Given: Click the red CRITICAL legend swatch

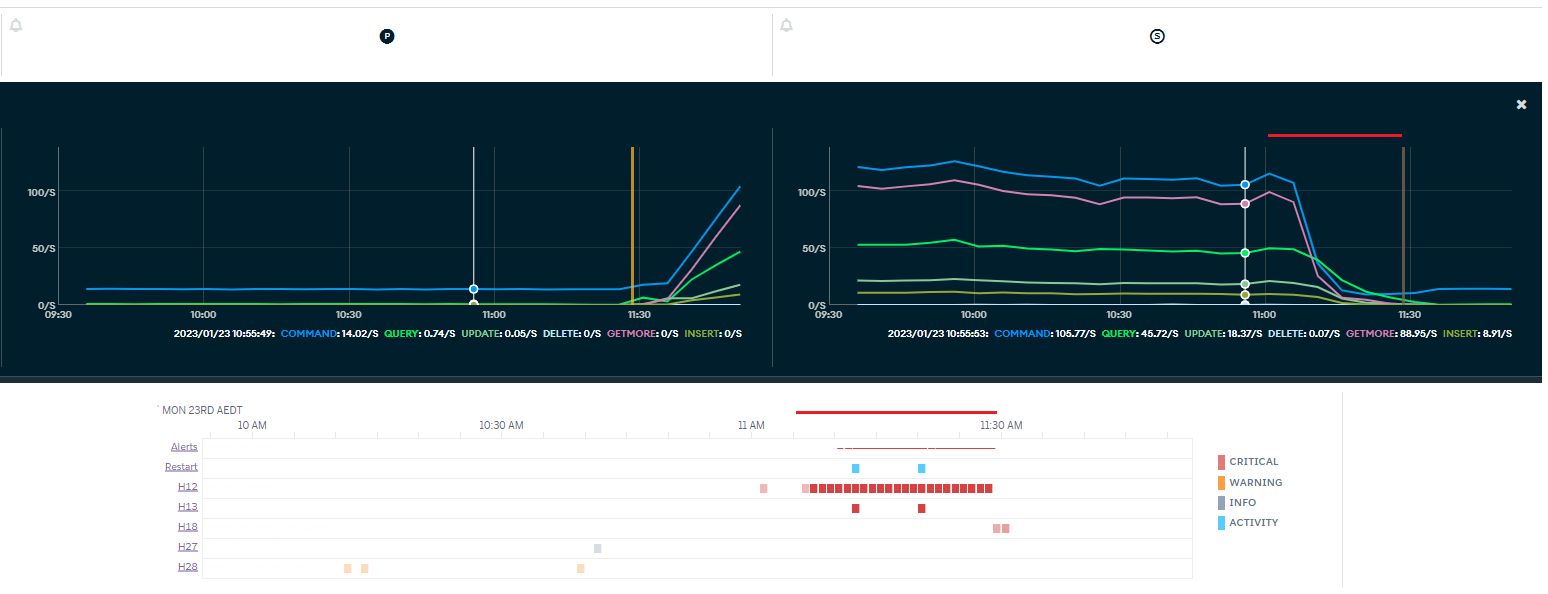Looking at the screenshot, I should coord(1221,462).
